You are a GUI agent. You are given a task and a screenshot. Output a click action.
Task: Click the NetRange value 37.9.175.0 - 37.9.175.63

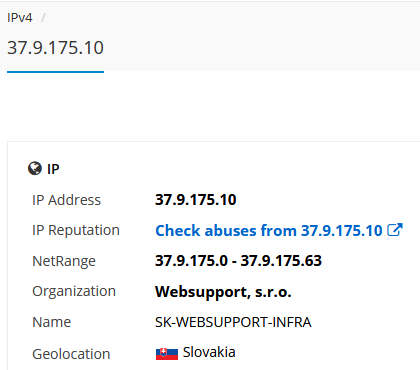click(238, 261)
